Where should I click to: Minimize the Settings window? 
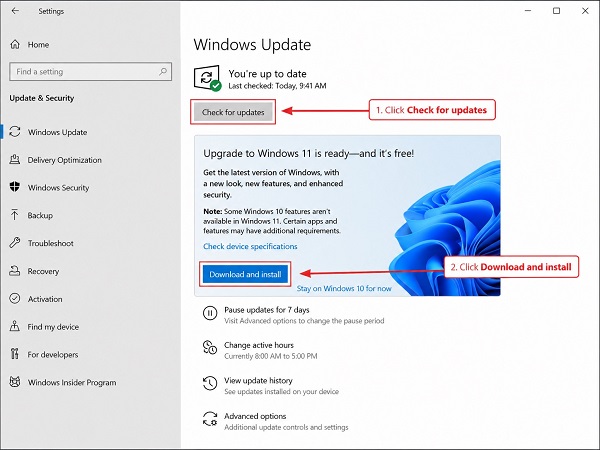coord(528,11)
